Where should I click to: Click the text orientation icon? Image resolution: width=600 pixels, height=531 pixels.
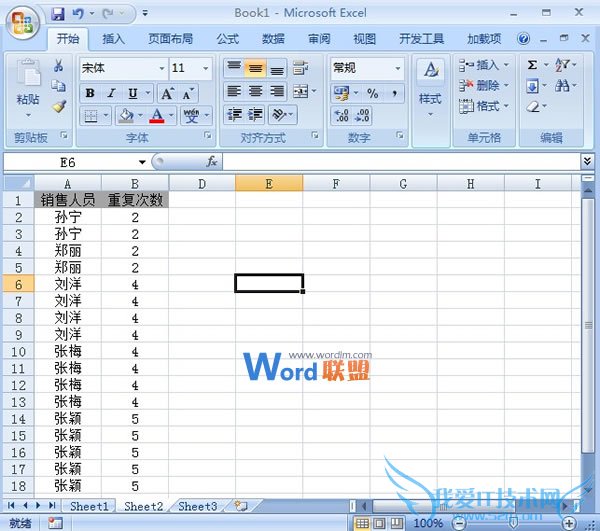point(280,115)
